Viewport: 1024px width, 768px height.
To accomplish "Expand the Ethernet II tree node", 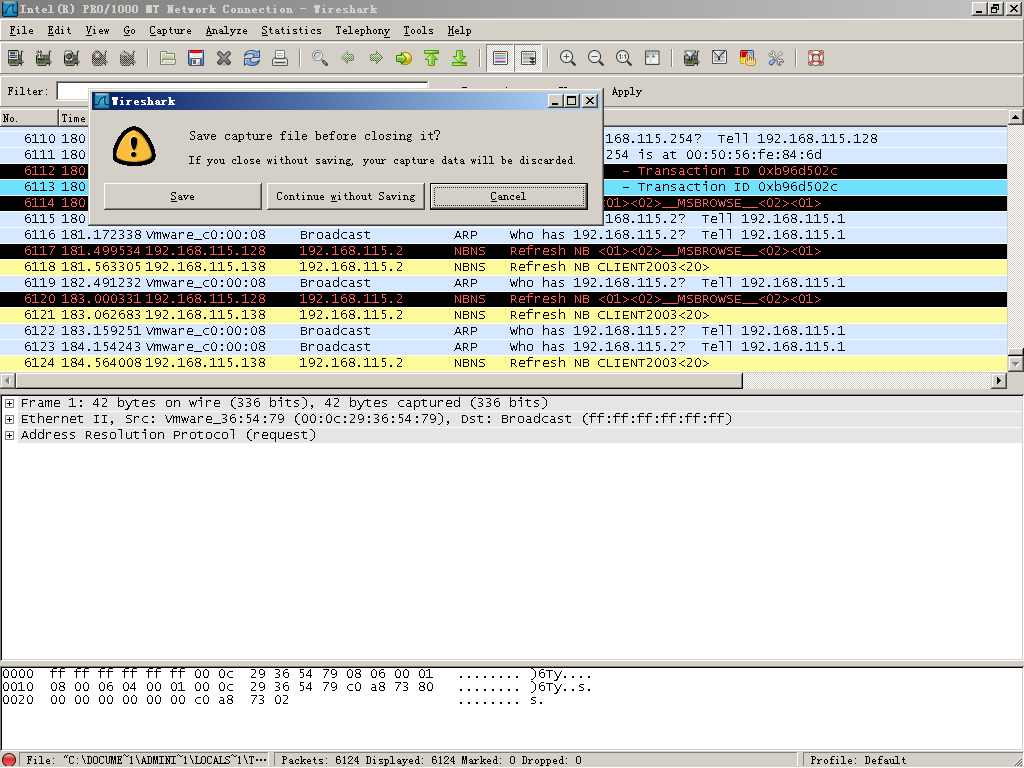I will click(9, 419).
